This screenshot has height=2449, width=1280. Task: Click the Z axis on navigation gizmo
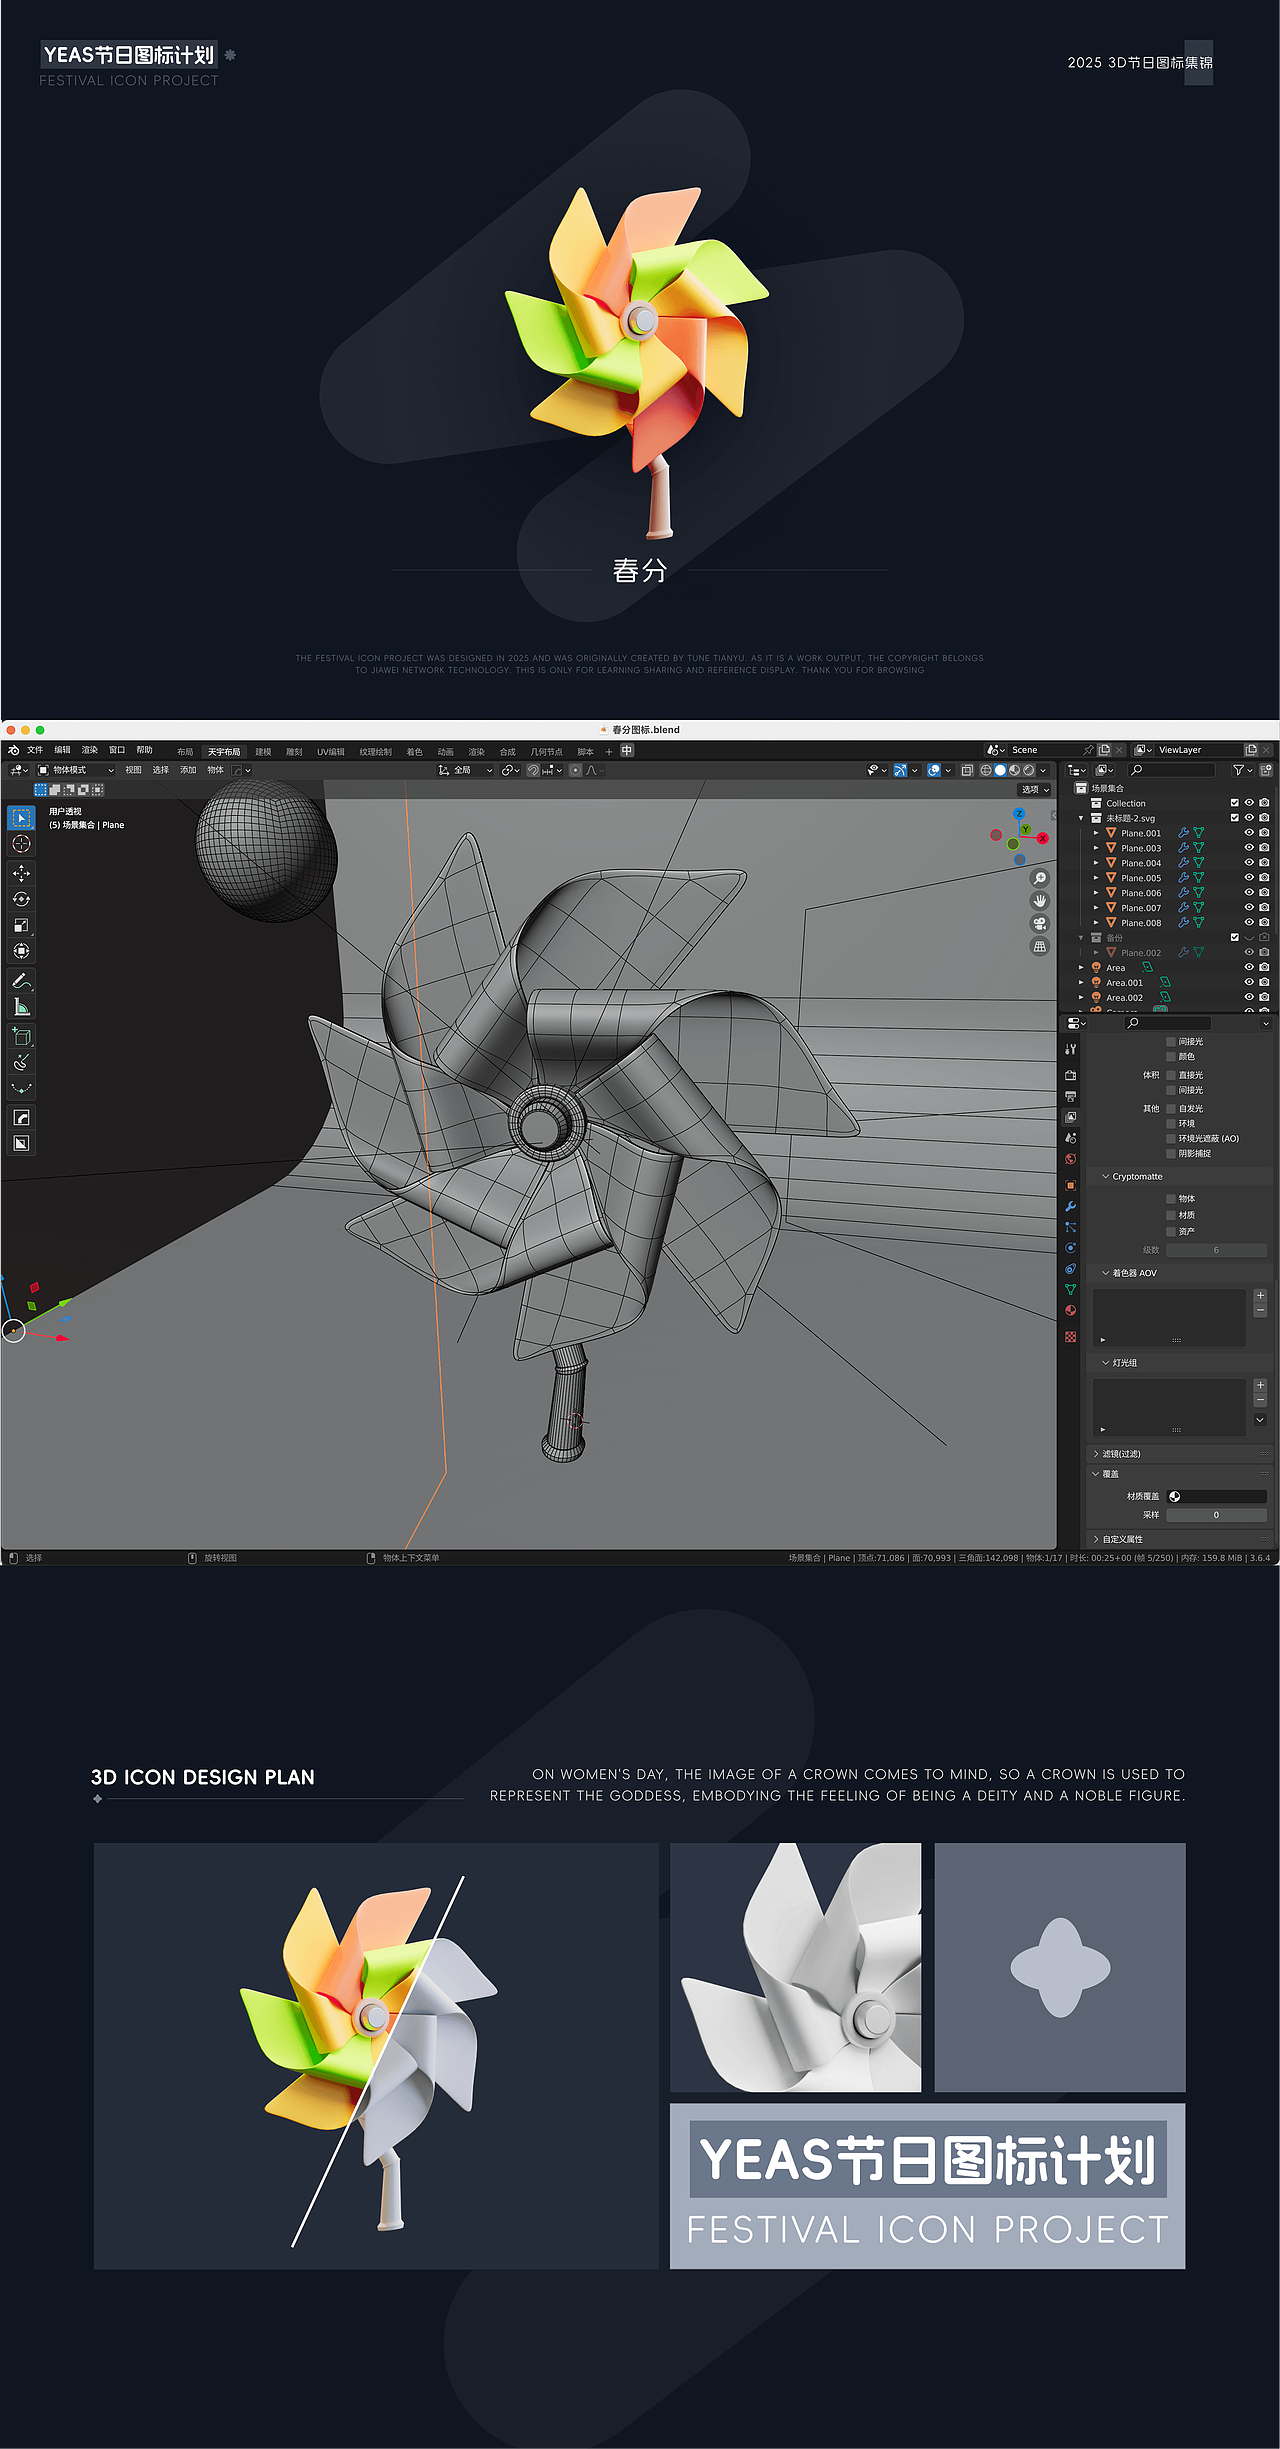1019,814
